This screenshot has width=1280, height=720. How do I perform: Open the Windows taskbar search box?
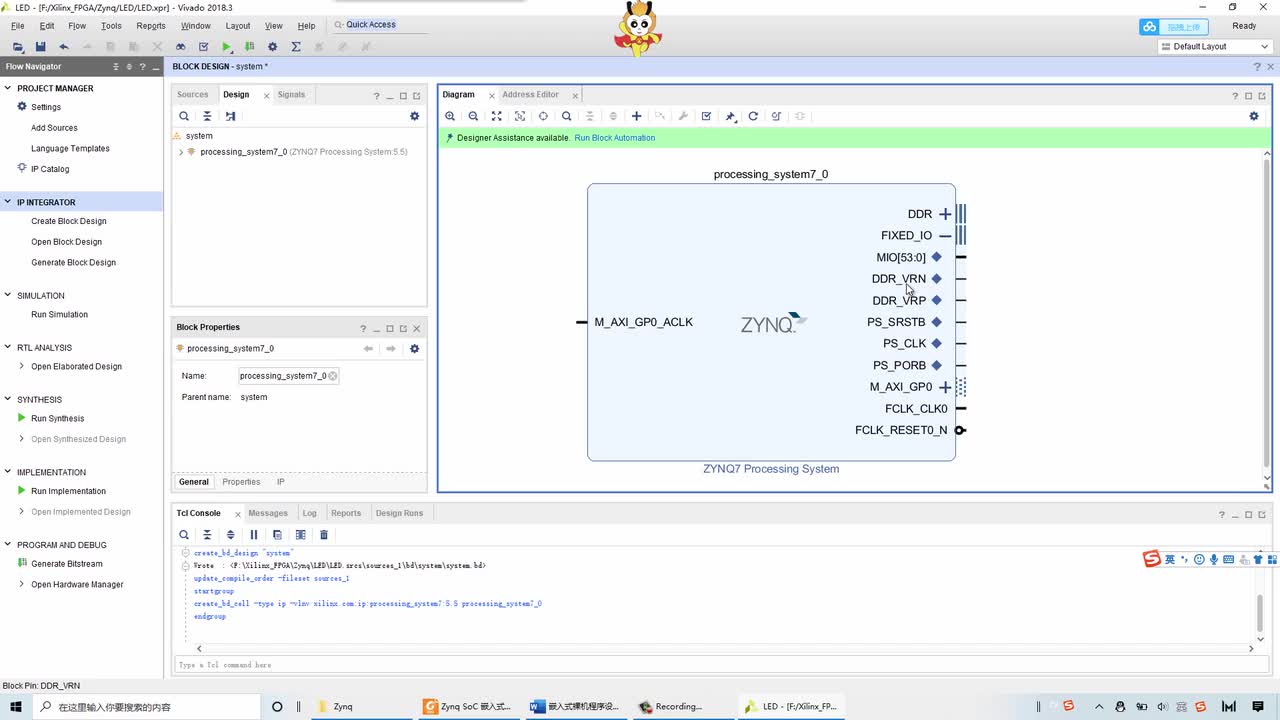pyautogui.click(x=148, y=707)
